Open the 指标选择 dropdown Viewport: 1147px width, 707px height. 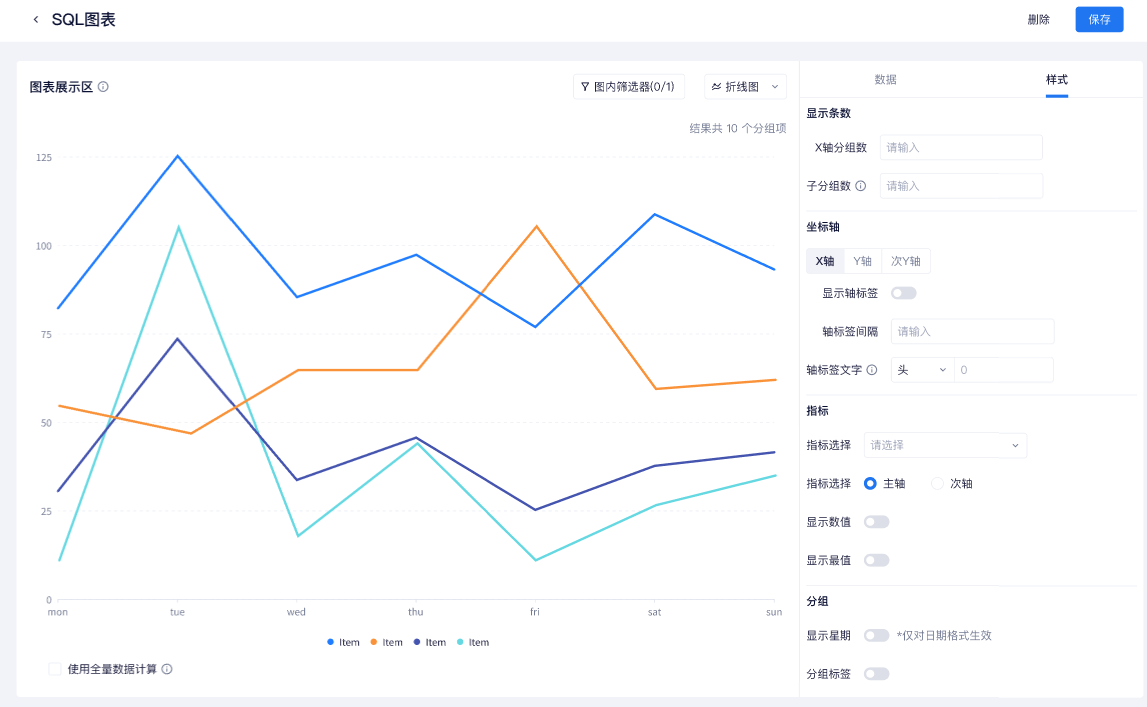pos(944,445)
